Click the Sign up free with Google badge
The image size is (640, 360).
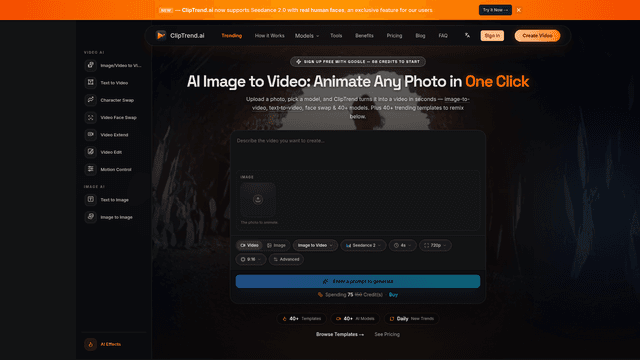[x=358, y=62]
